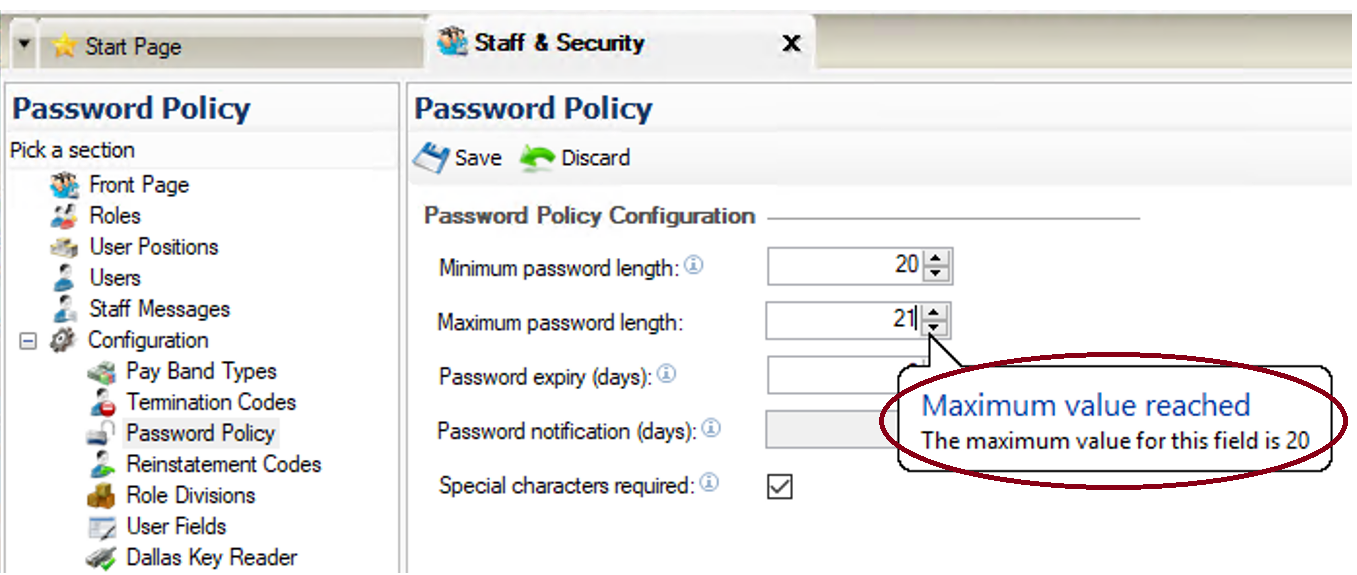
Task: Click the Minimum password length info icon
Action: (x=694, y=266)
